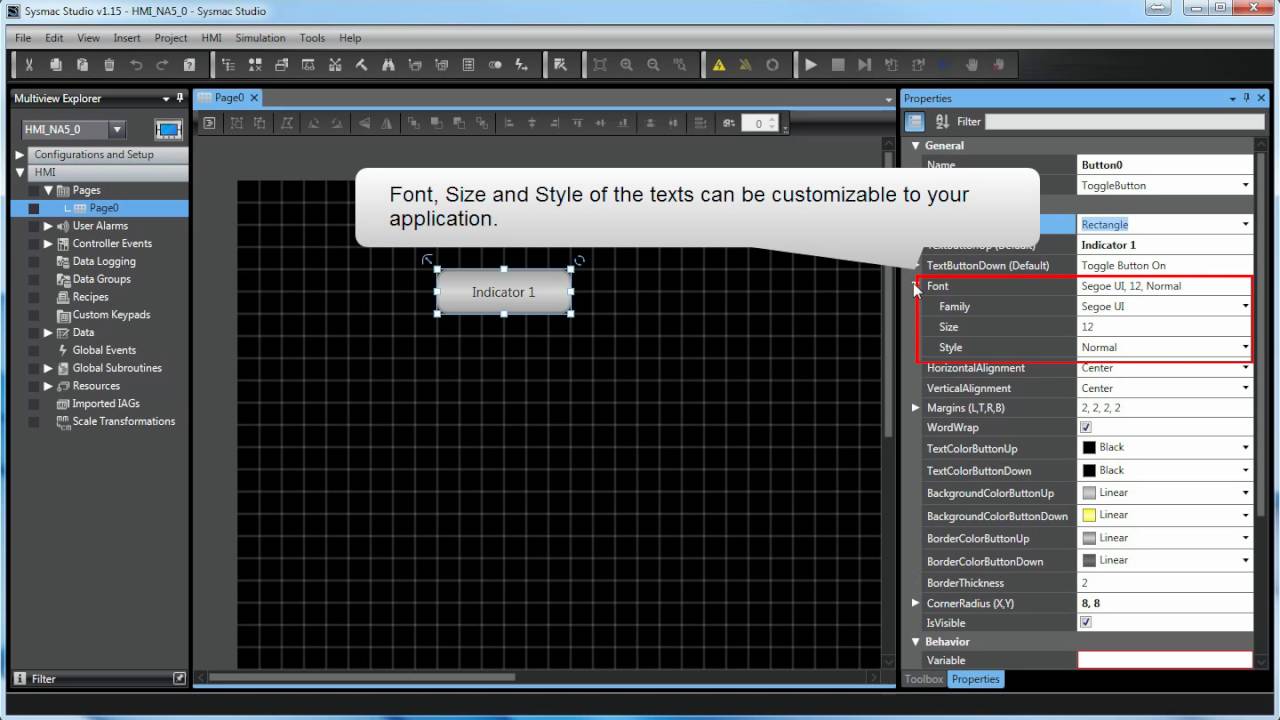
Task: Sort properties alphabetically with A-Z icon
Action: tap(942, 121)
